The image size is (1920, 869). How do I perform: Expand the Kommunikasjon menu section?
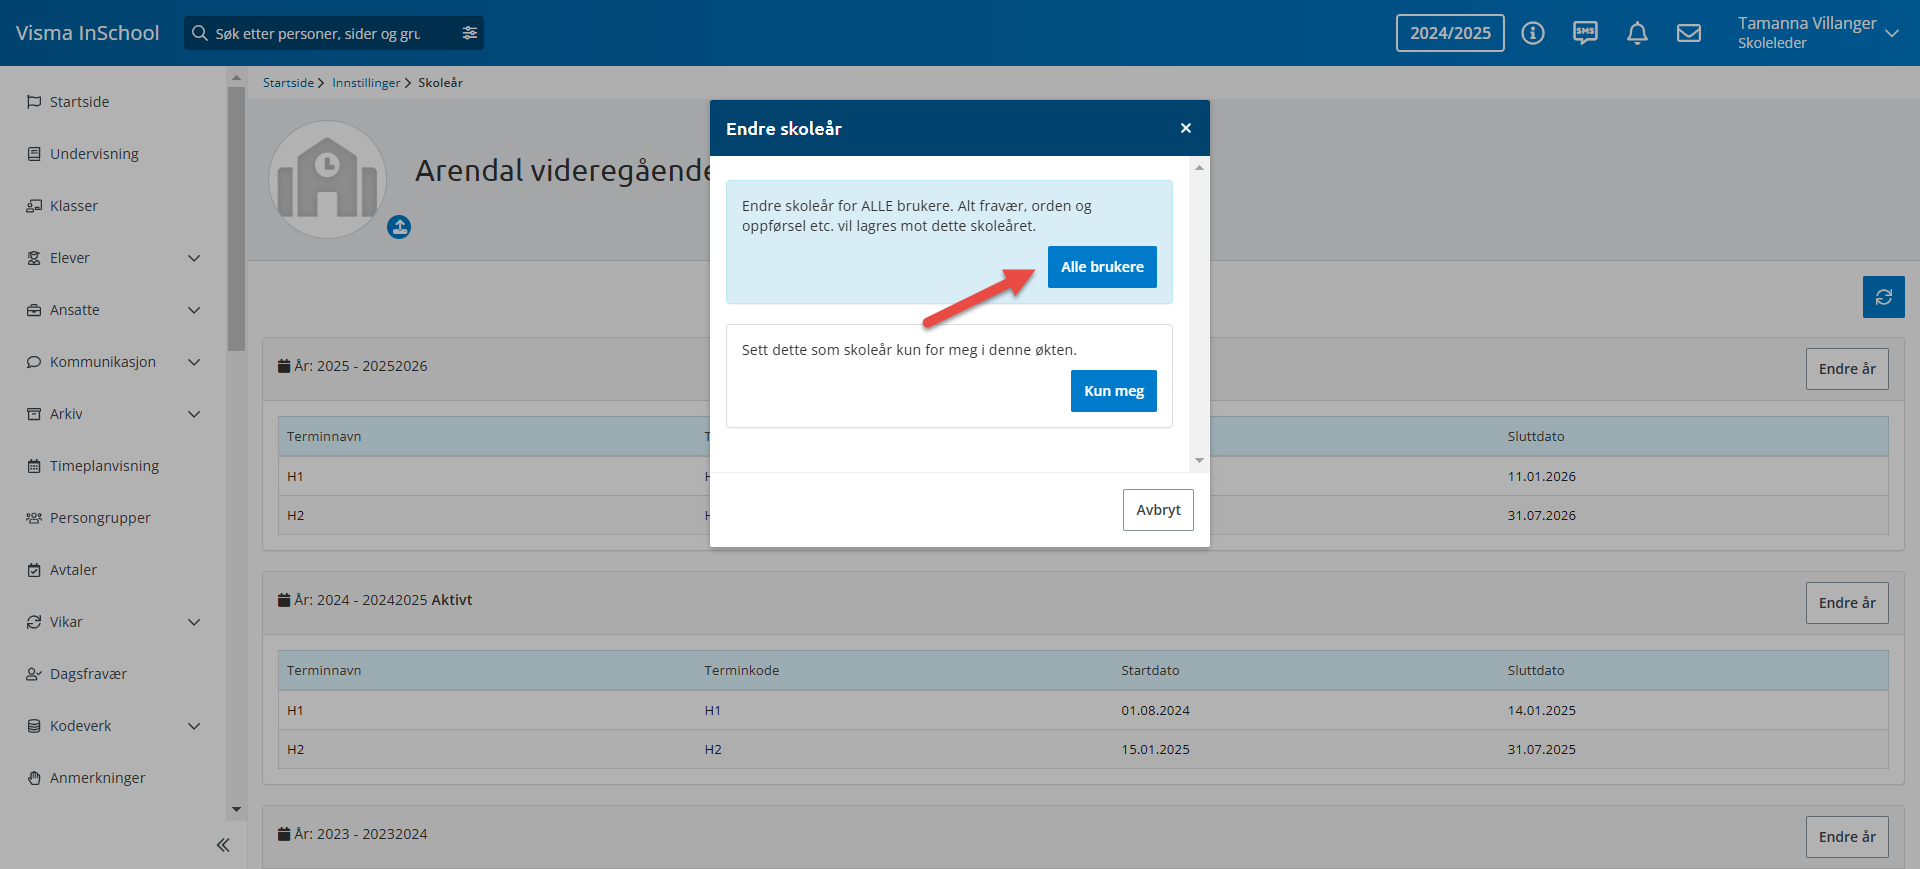[194, 362]
